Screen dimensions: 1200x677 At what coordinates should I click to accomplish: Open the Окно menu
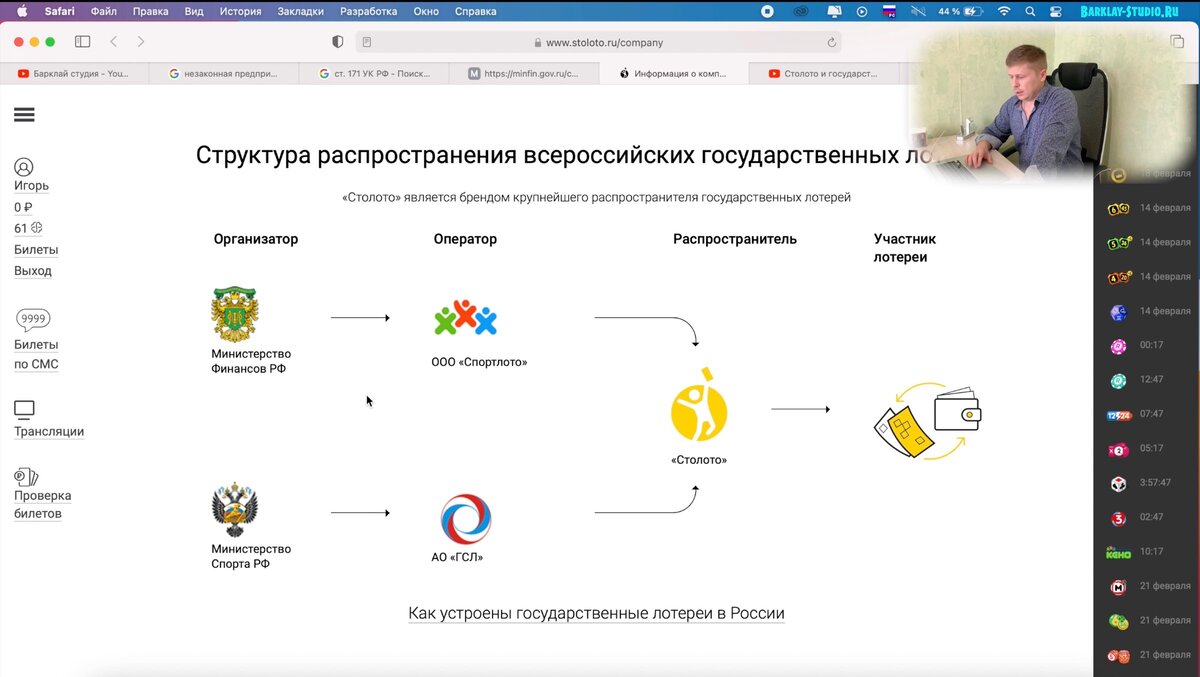tap(426, 11)
